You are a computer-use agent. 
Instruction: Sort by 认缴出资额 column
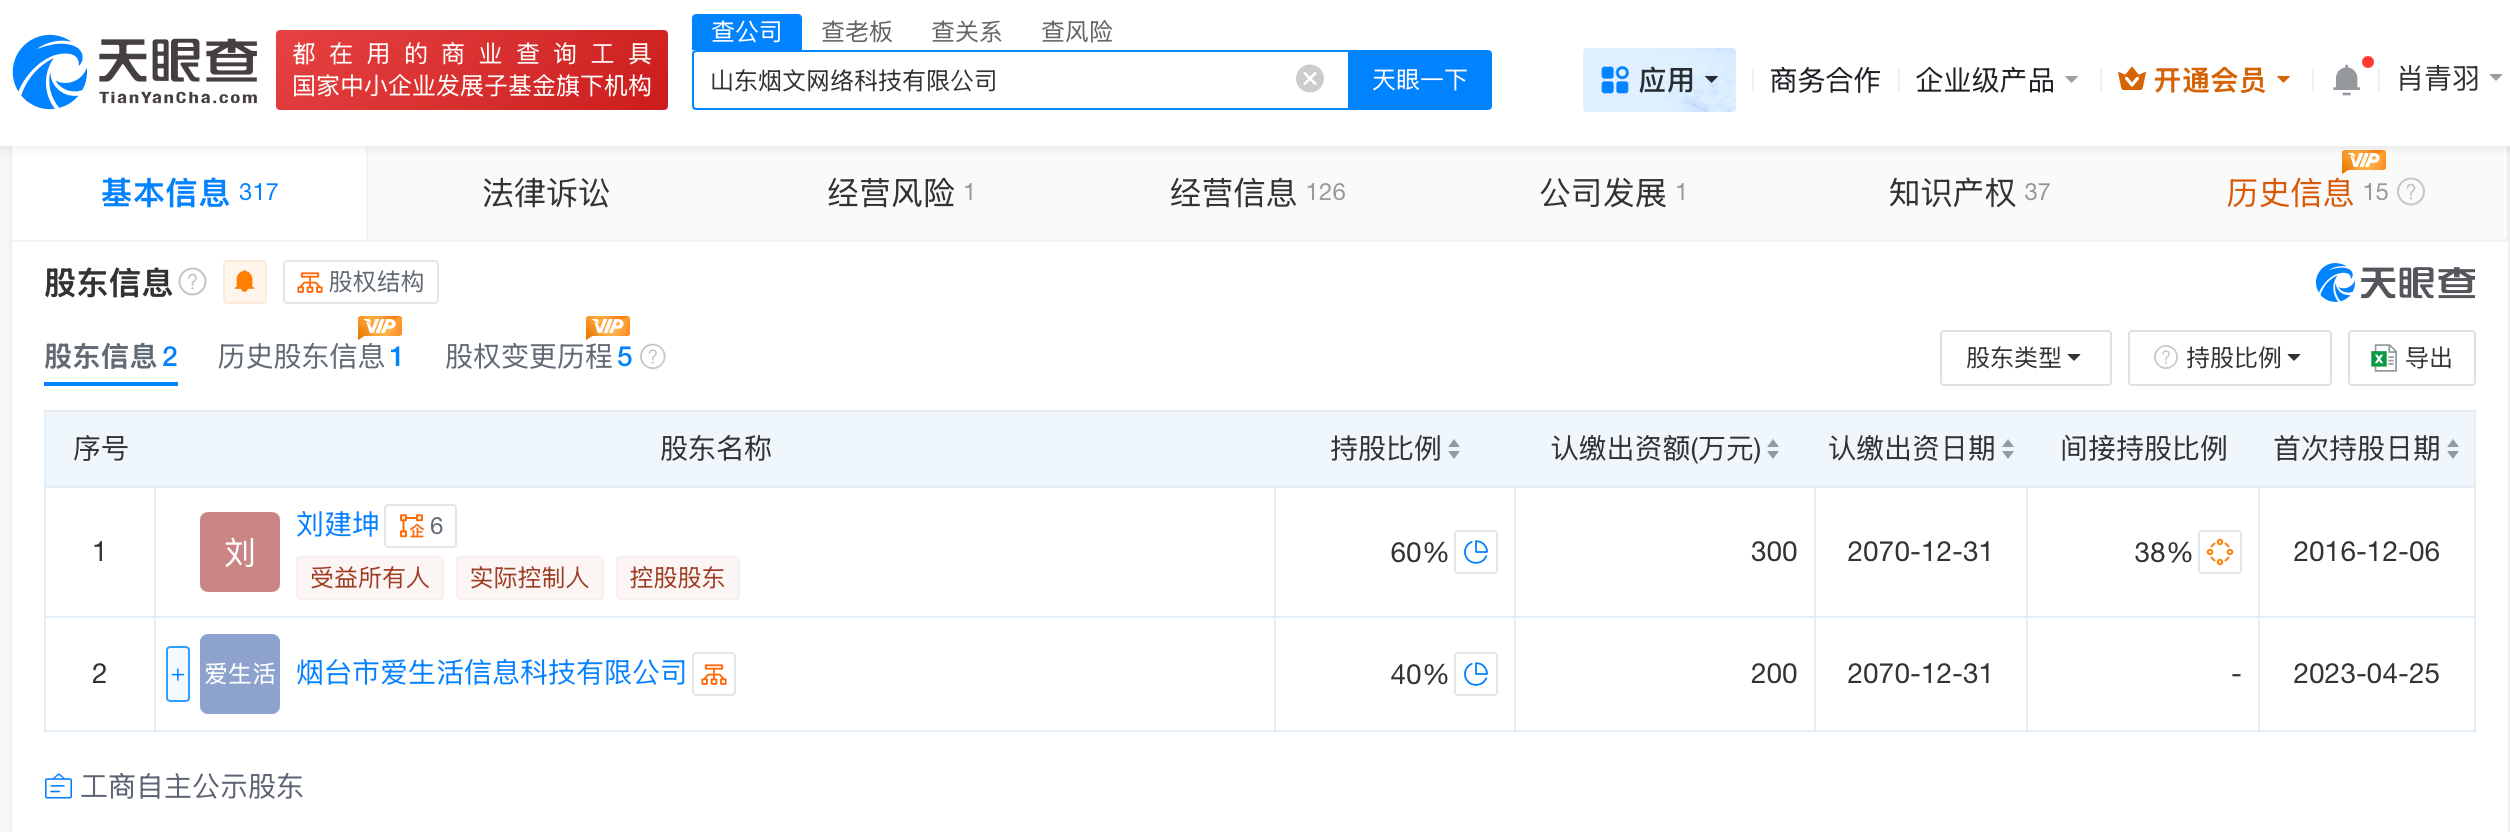1664,449
